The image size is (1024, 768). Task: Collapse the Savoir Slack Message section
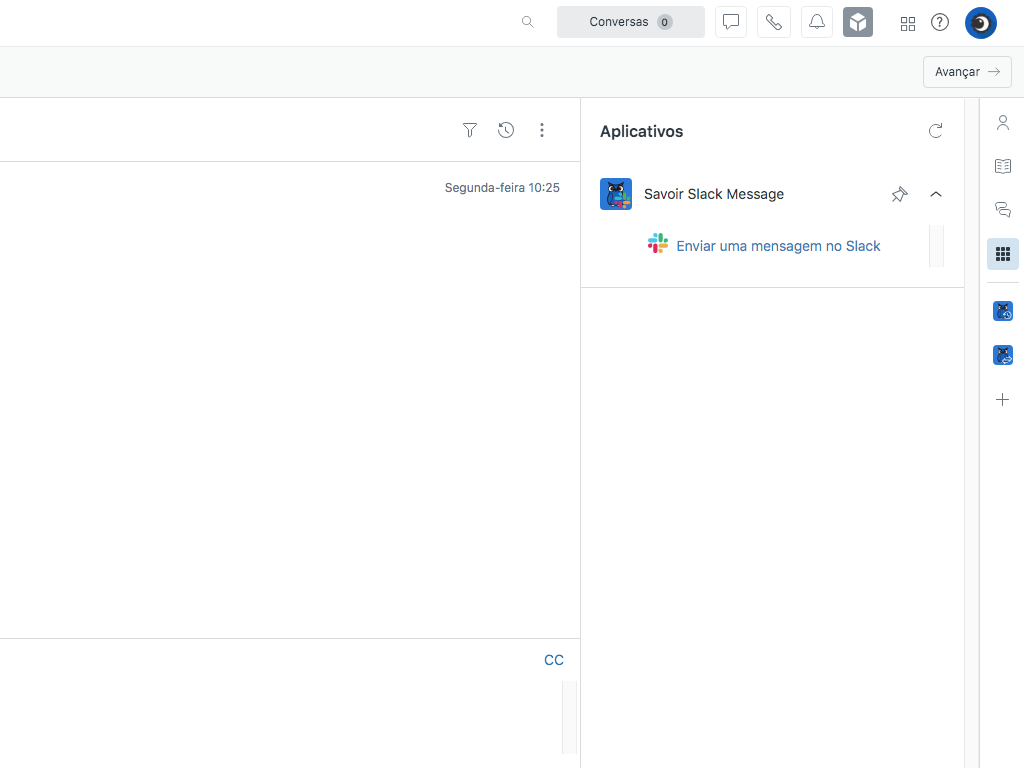tap(936, 194)
